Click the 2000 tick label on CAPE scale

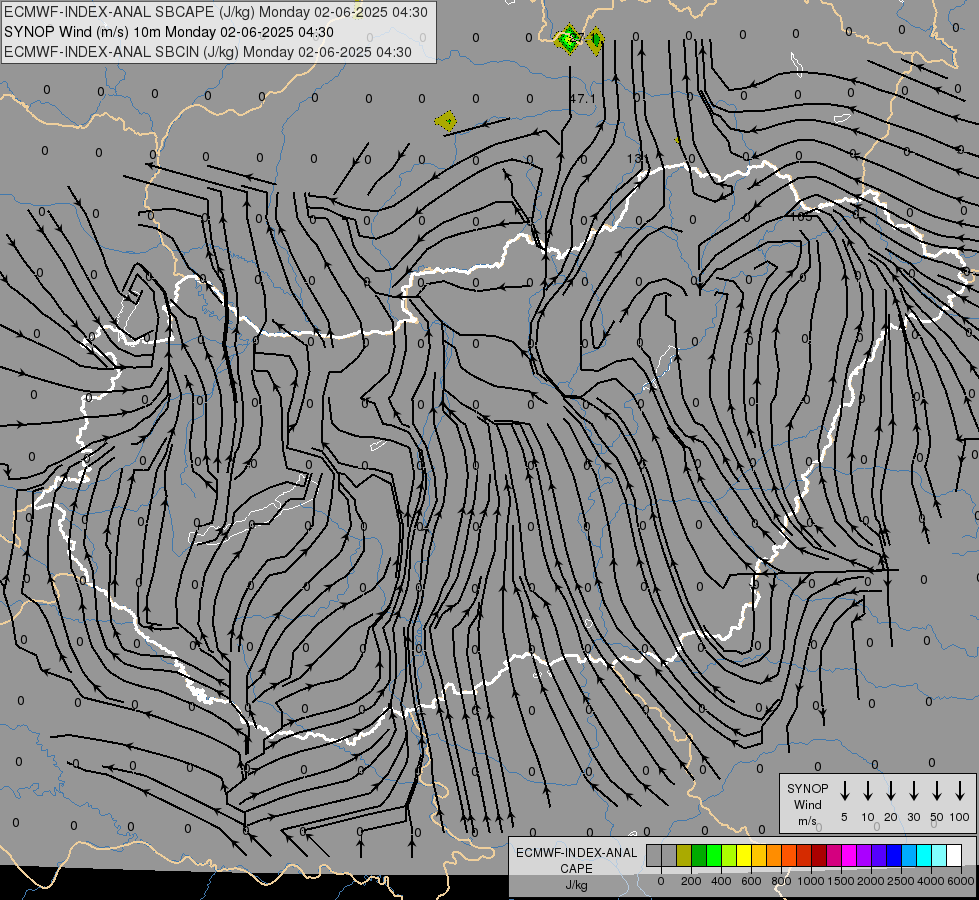tap(871, 881)
